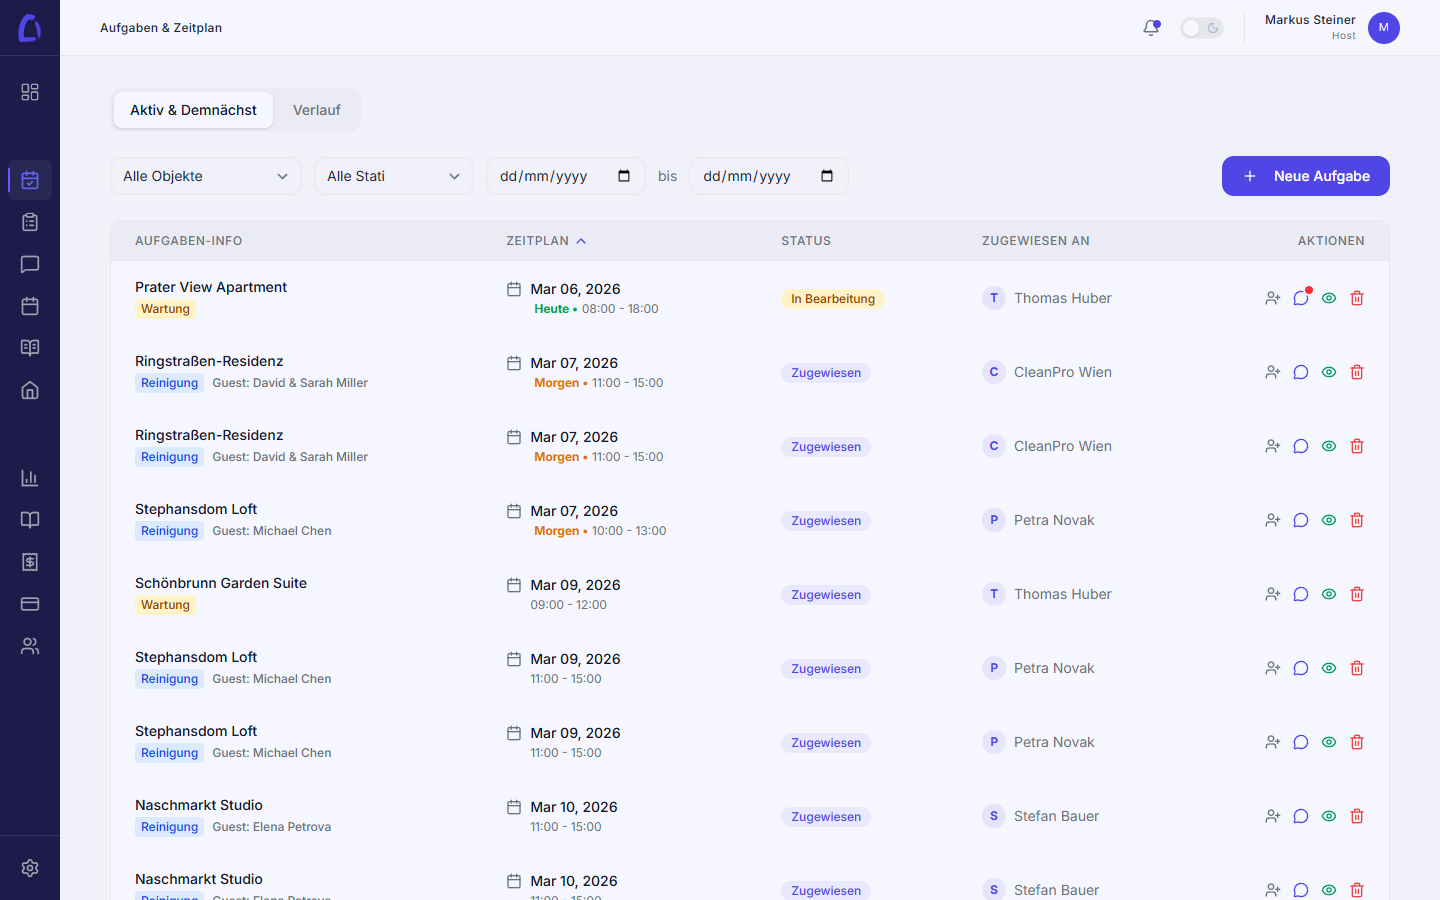1440x900 pixels.
Task: Click the Neue Aufgabe button
Action: pos(1305,176)
